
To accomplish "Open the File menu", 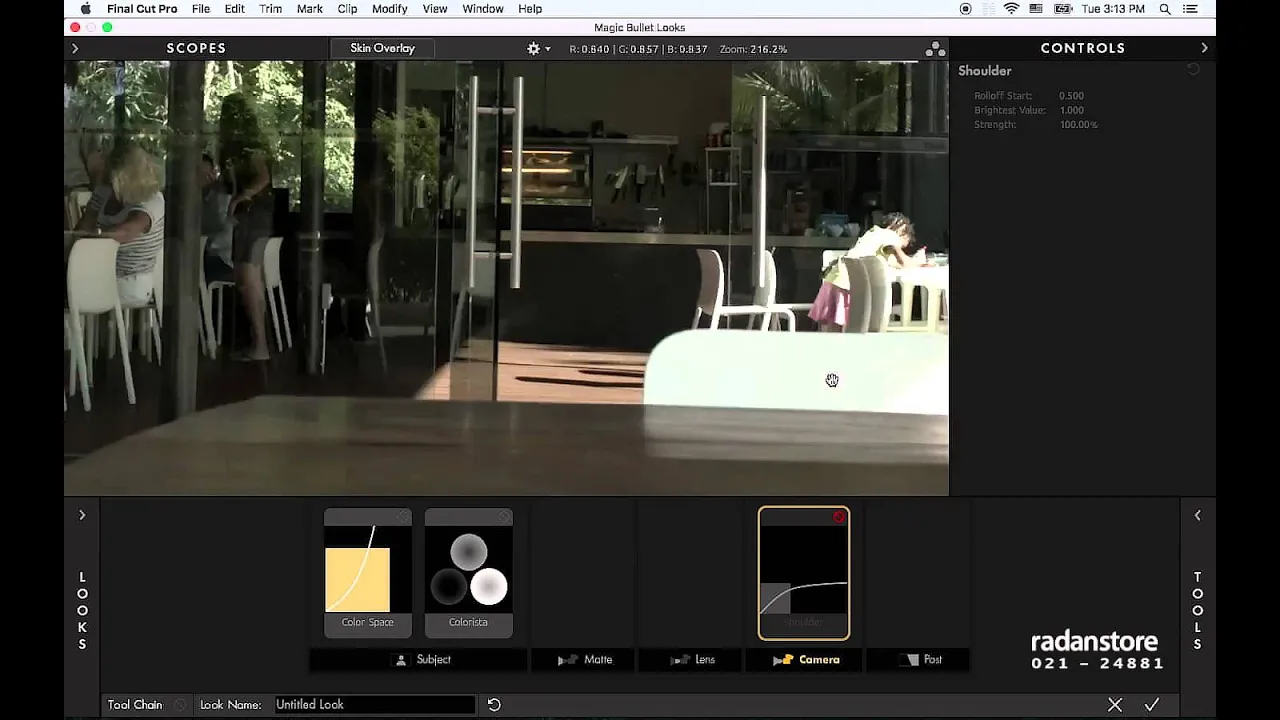I will (201, 9).
